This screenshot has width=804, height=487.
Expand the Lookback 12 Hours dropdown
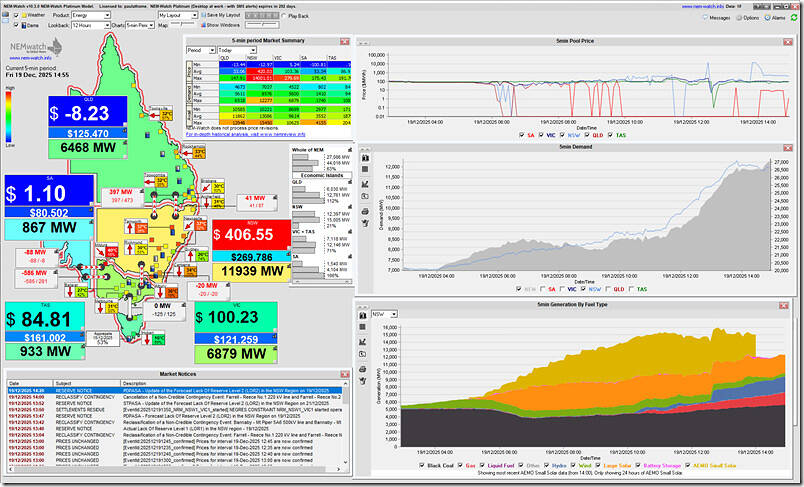[x=106, y=26]
